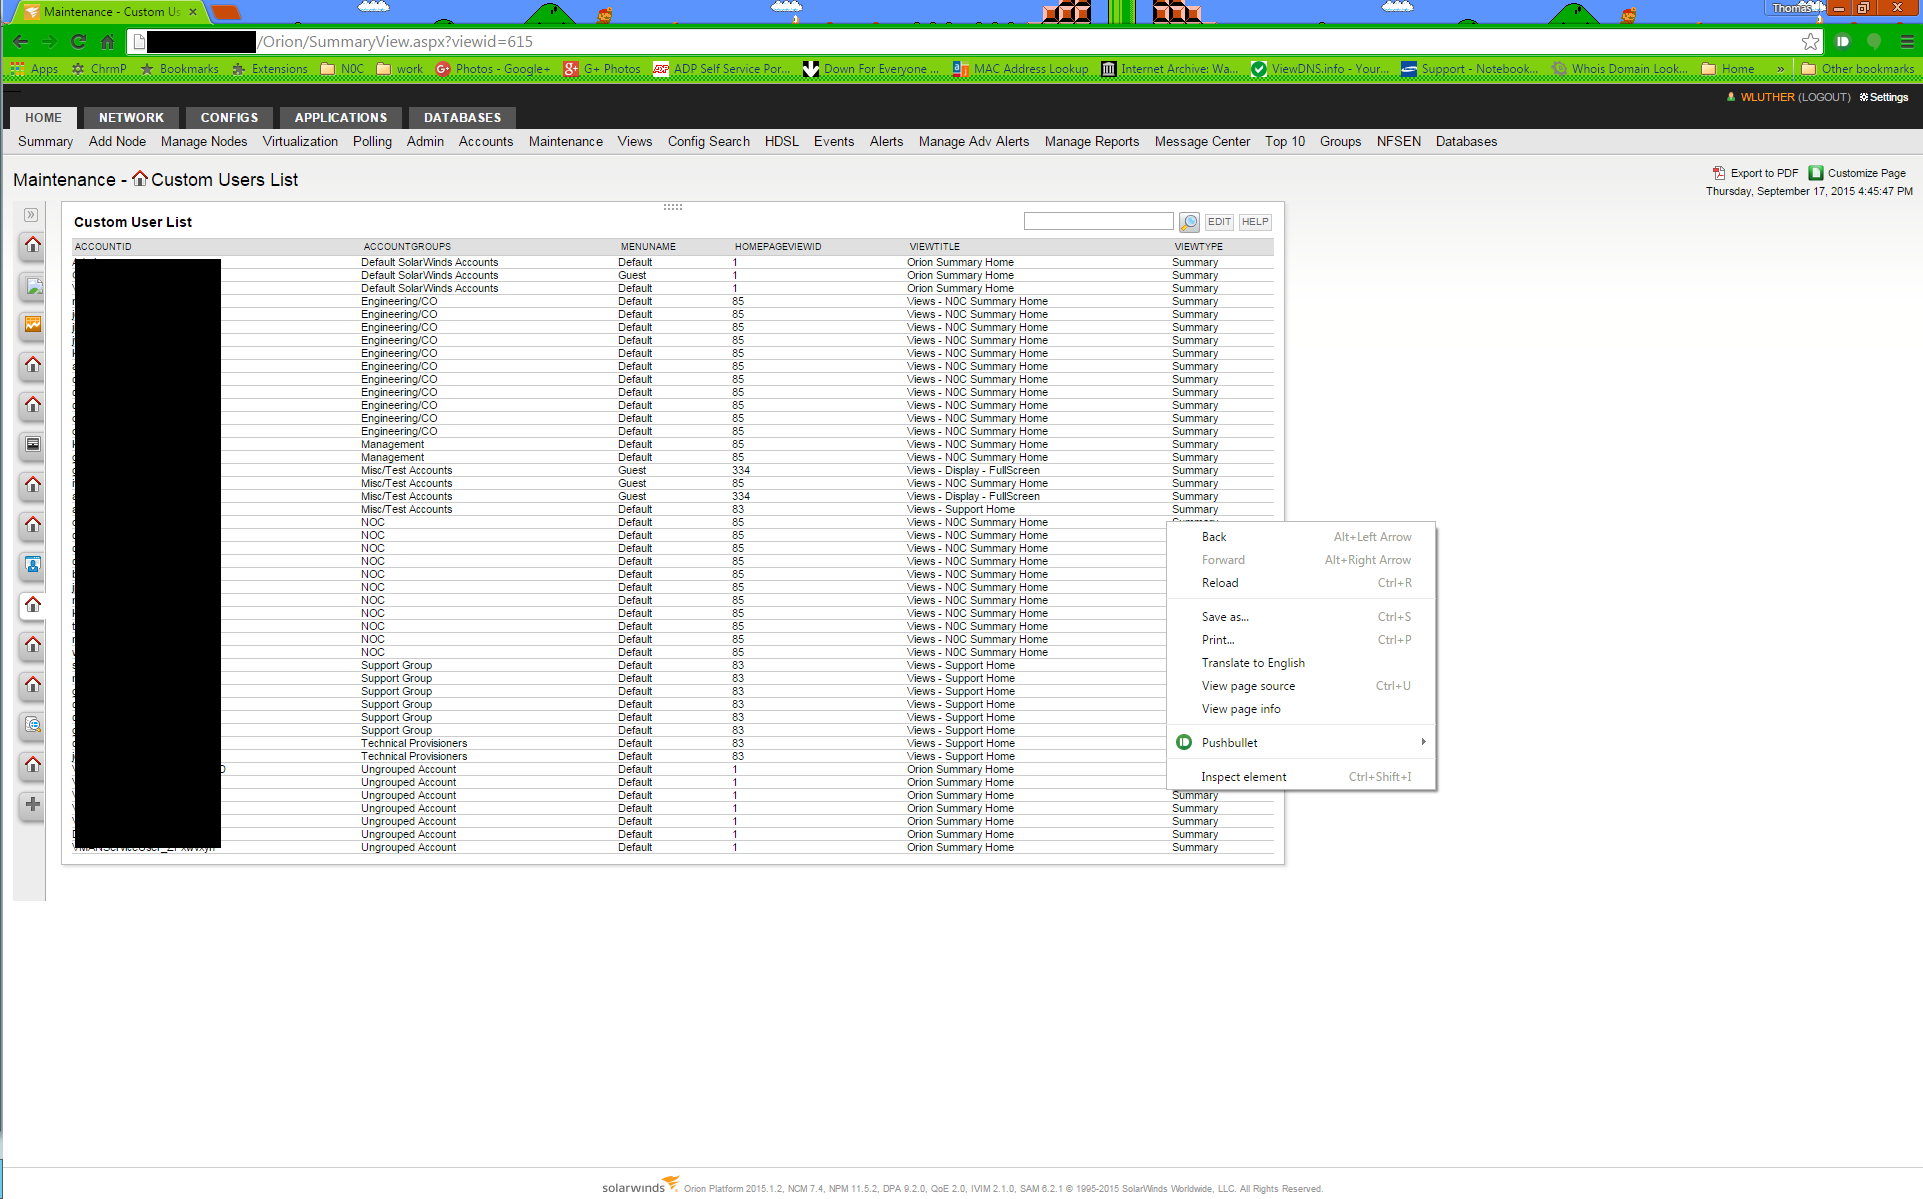Screen dimensions: 1923x1199
Task: Click the user account icon in left sidebar
Action: click(x=32, y=566)
